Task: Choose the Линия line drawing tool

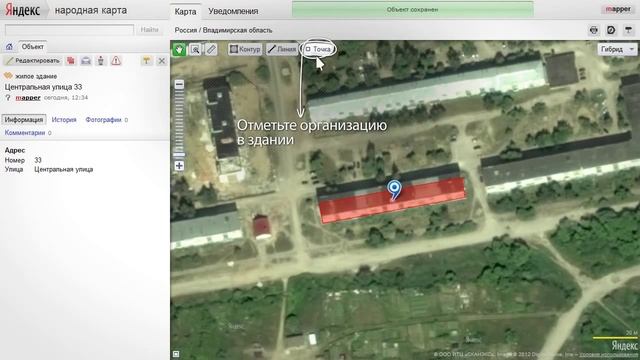Action: coord(282,49)
